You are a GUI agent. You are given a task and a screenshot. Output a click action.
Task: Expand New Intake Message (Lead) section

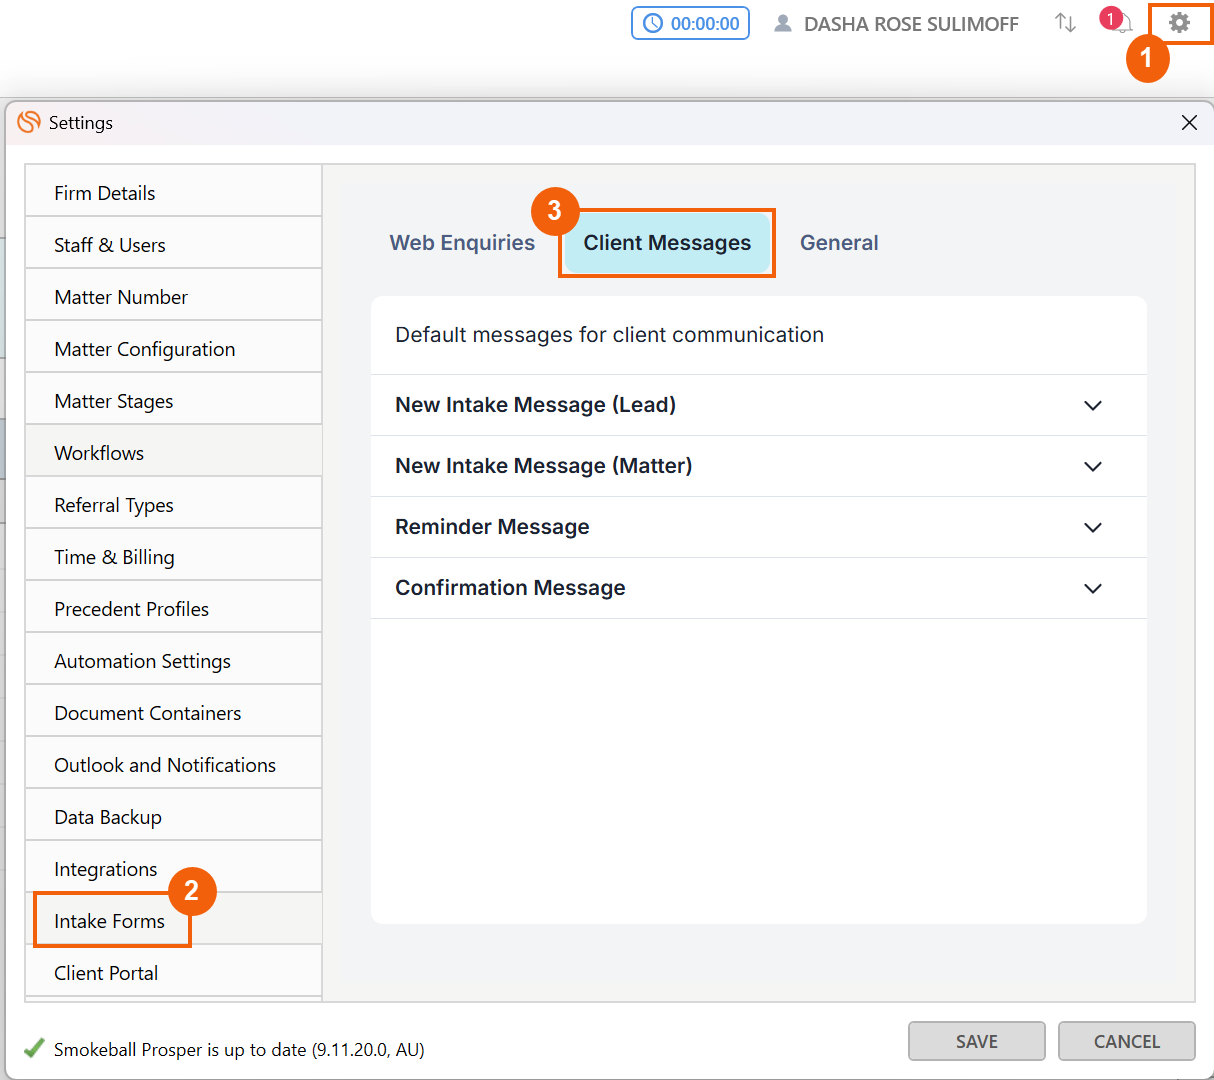click(x=1093, y=406)
